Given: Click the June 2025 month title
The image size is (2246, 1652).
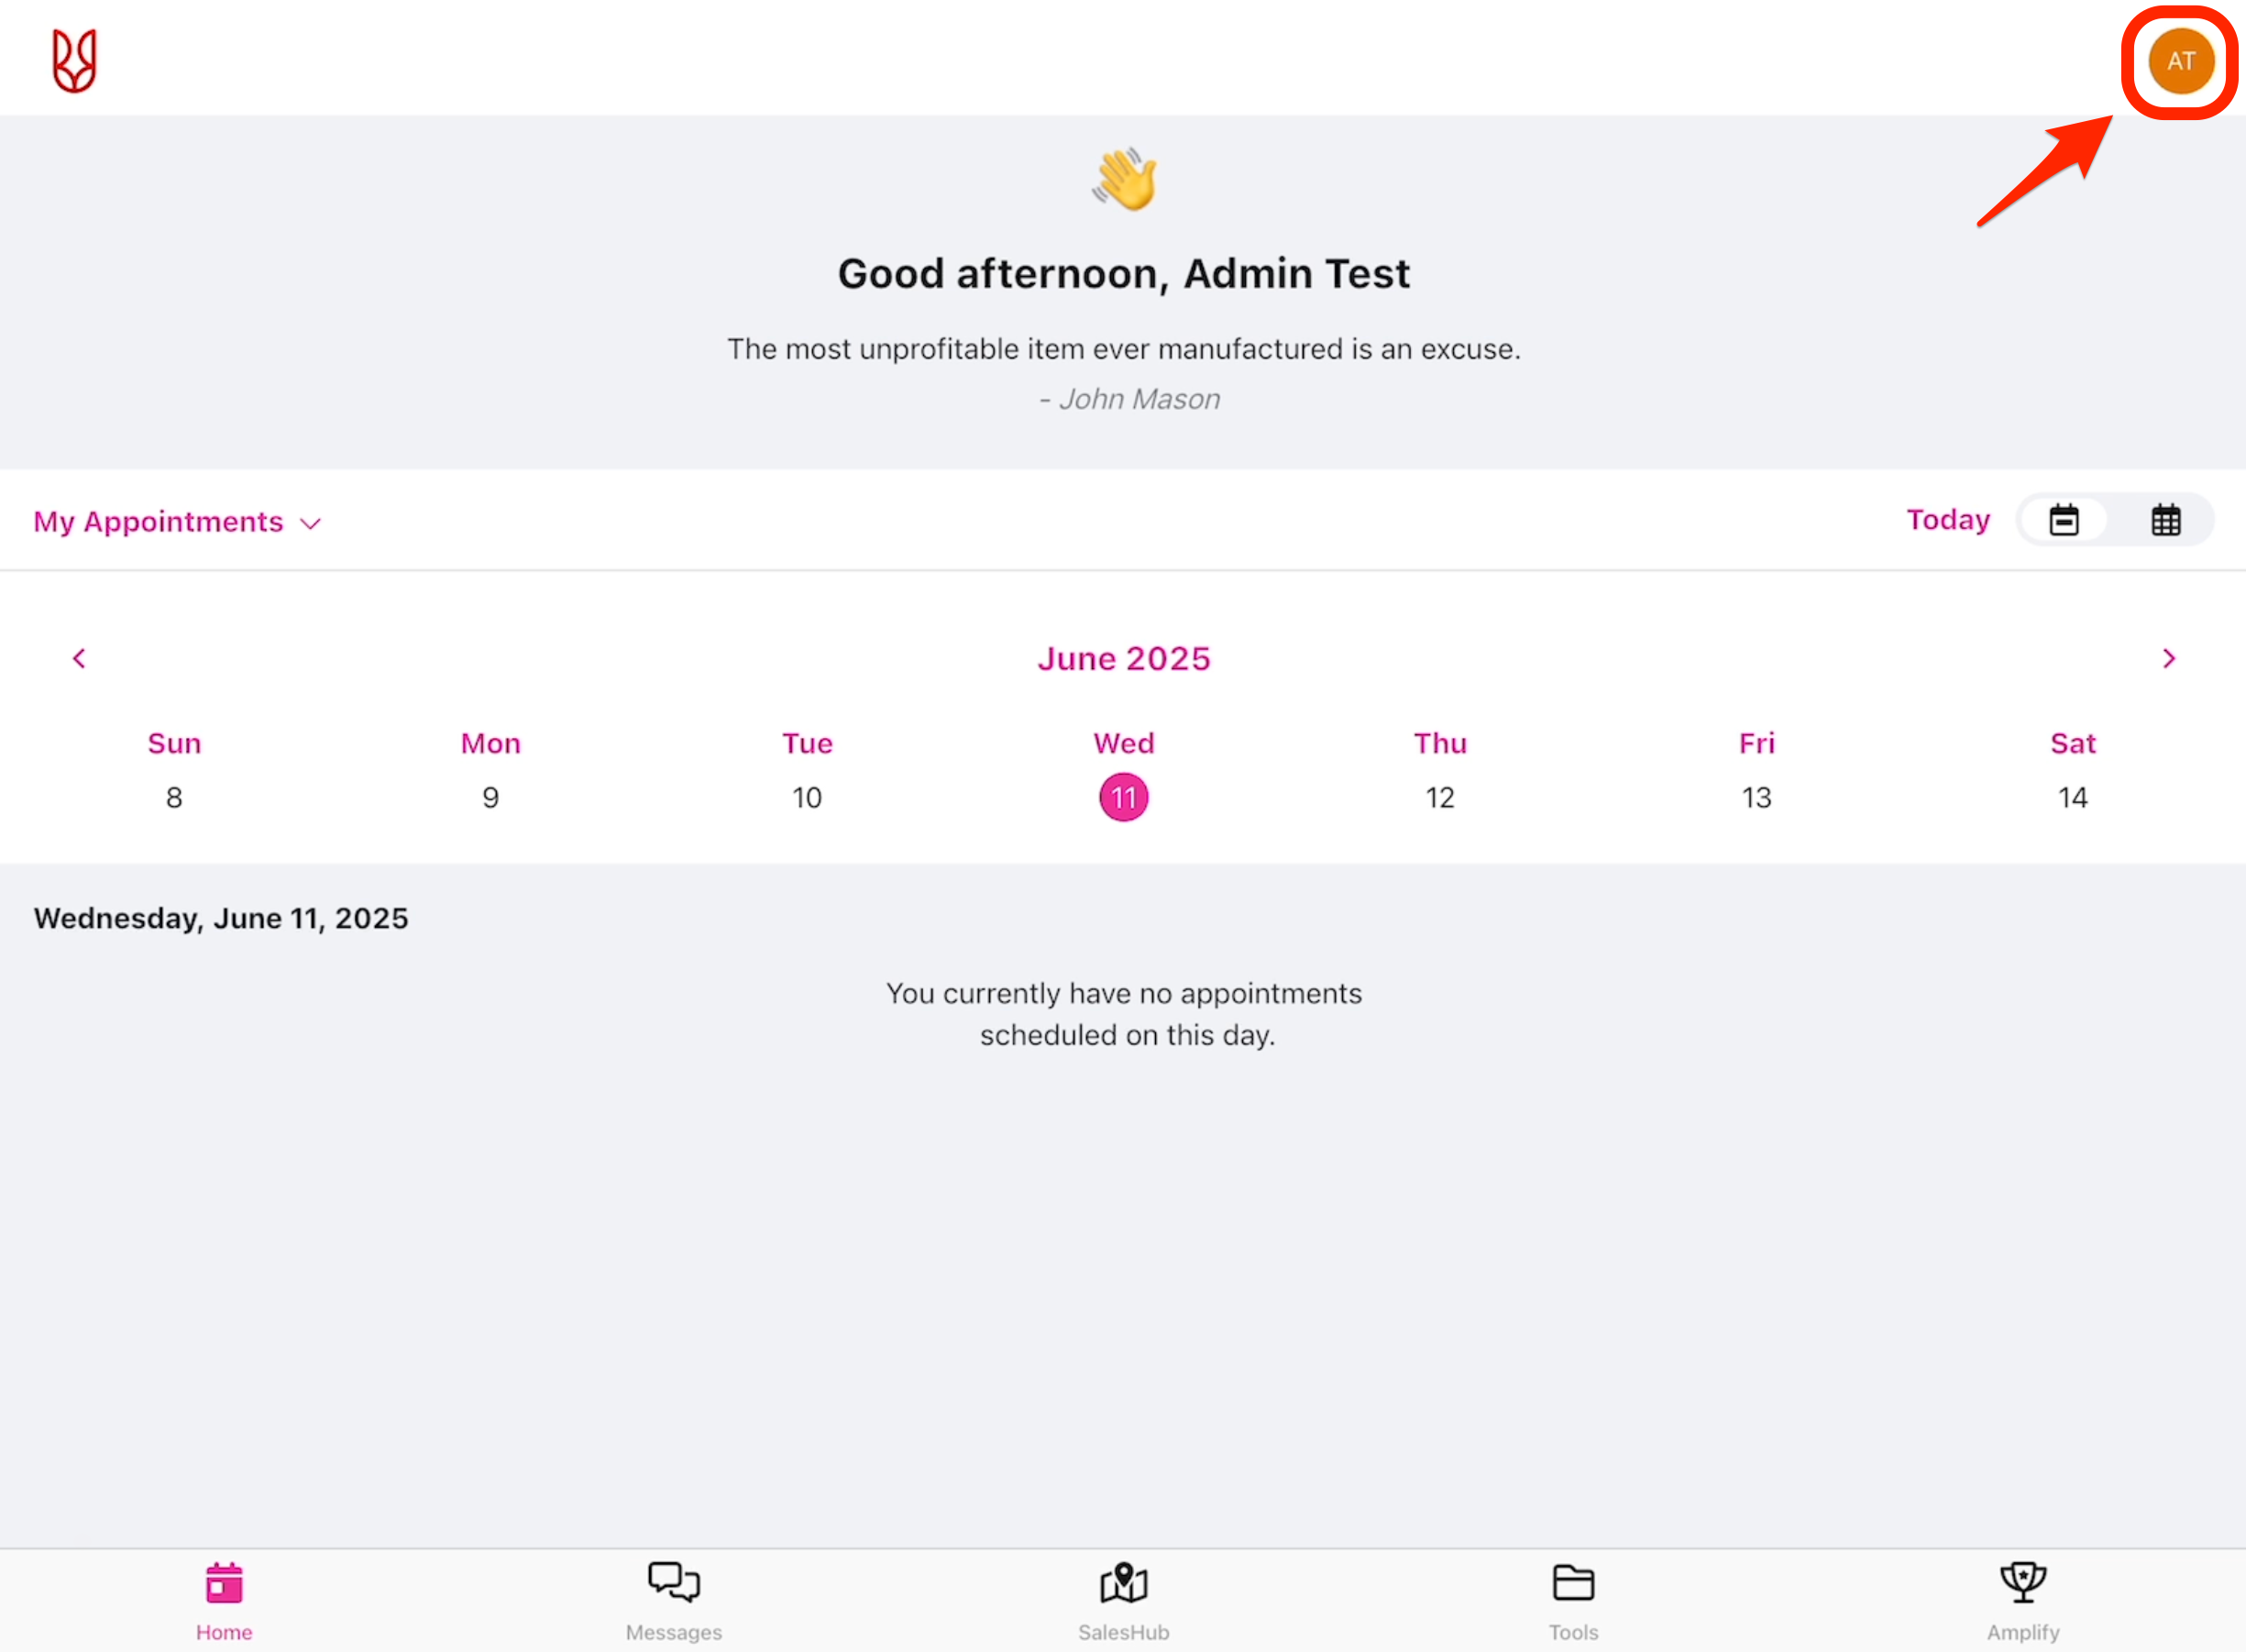Looking at the screenshot, I should 1123,658.
